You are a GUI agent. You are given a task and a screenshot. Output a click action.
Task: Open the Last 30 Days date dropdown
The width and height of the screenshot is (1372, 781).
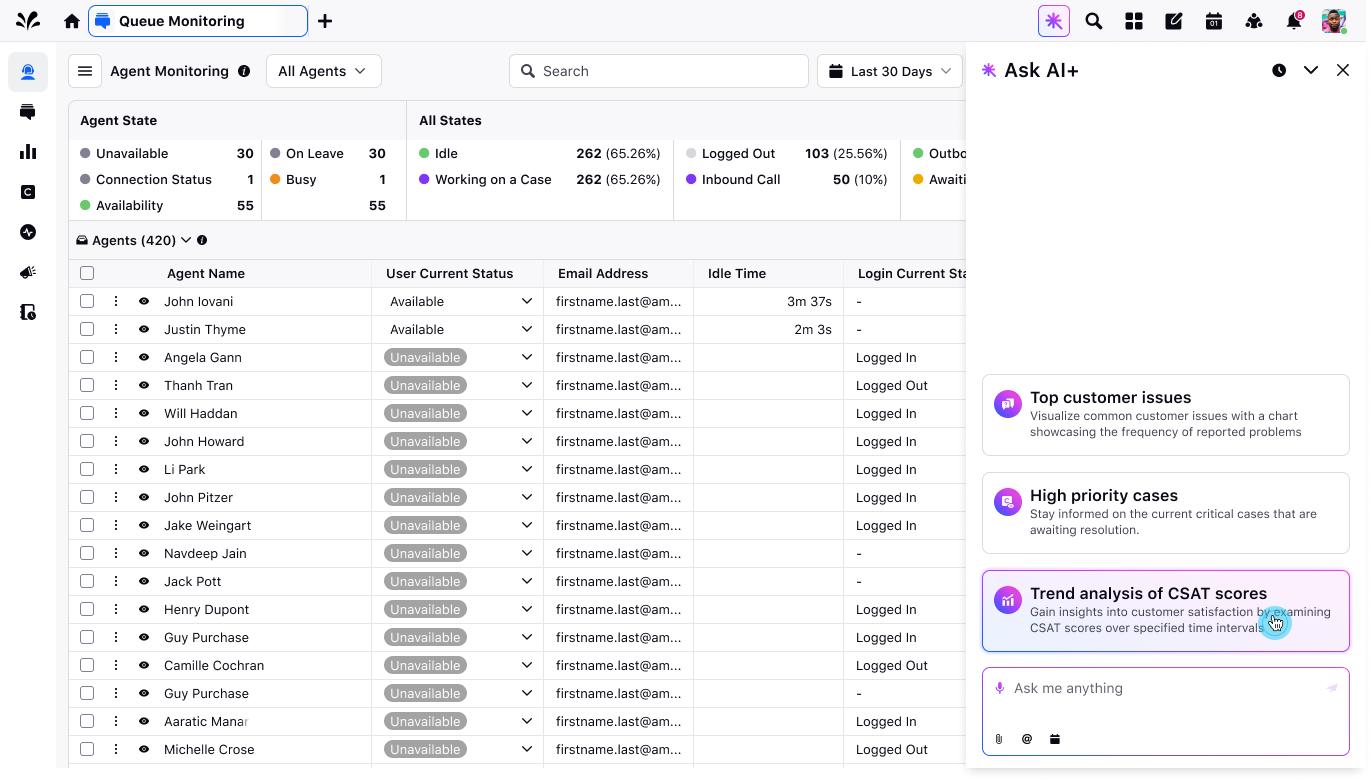pos(890,71)
